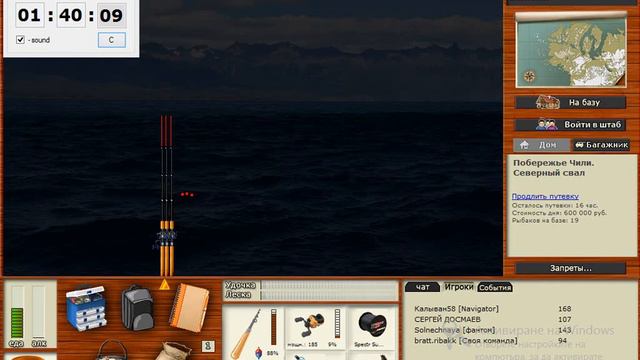Click the standing fishing rods

click(167, 195)
